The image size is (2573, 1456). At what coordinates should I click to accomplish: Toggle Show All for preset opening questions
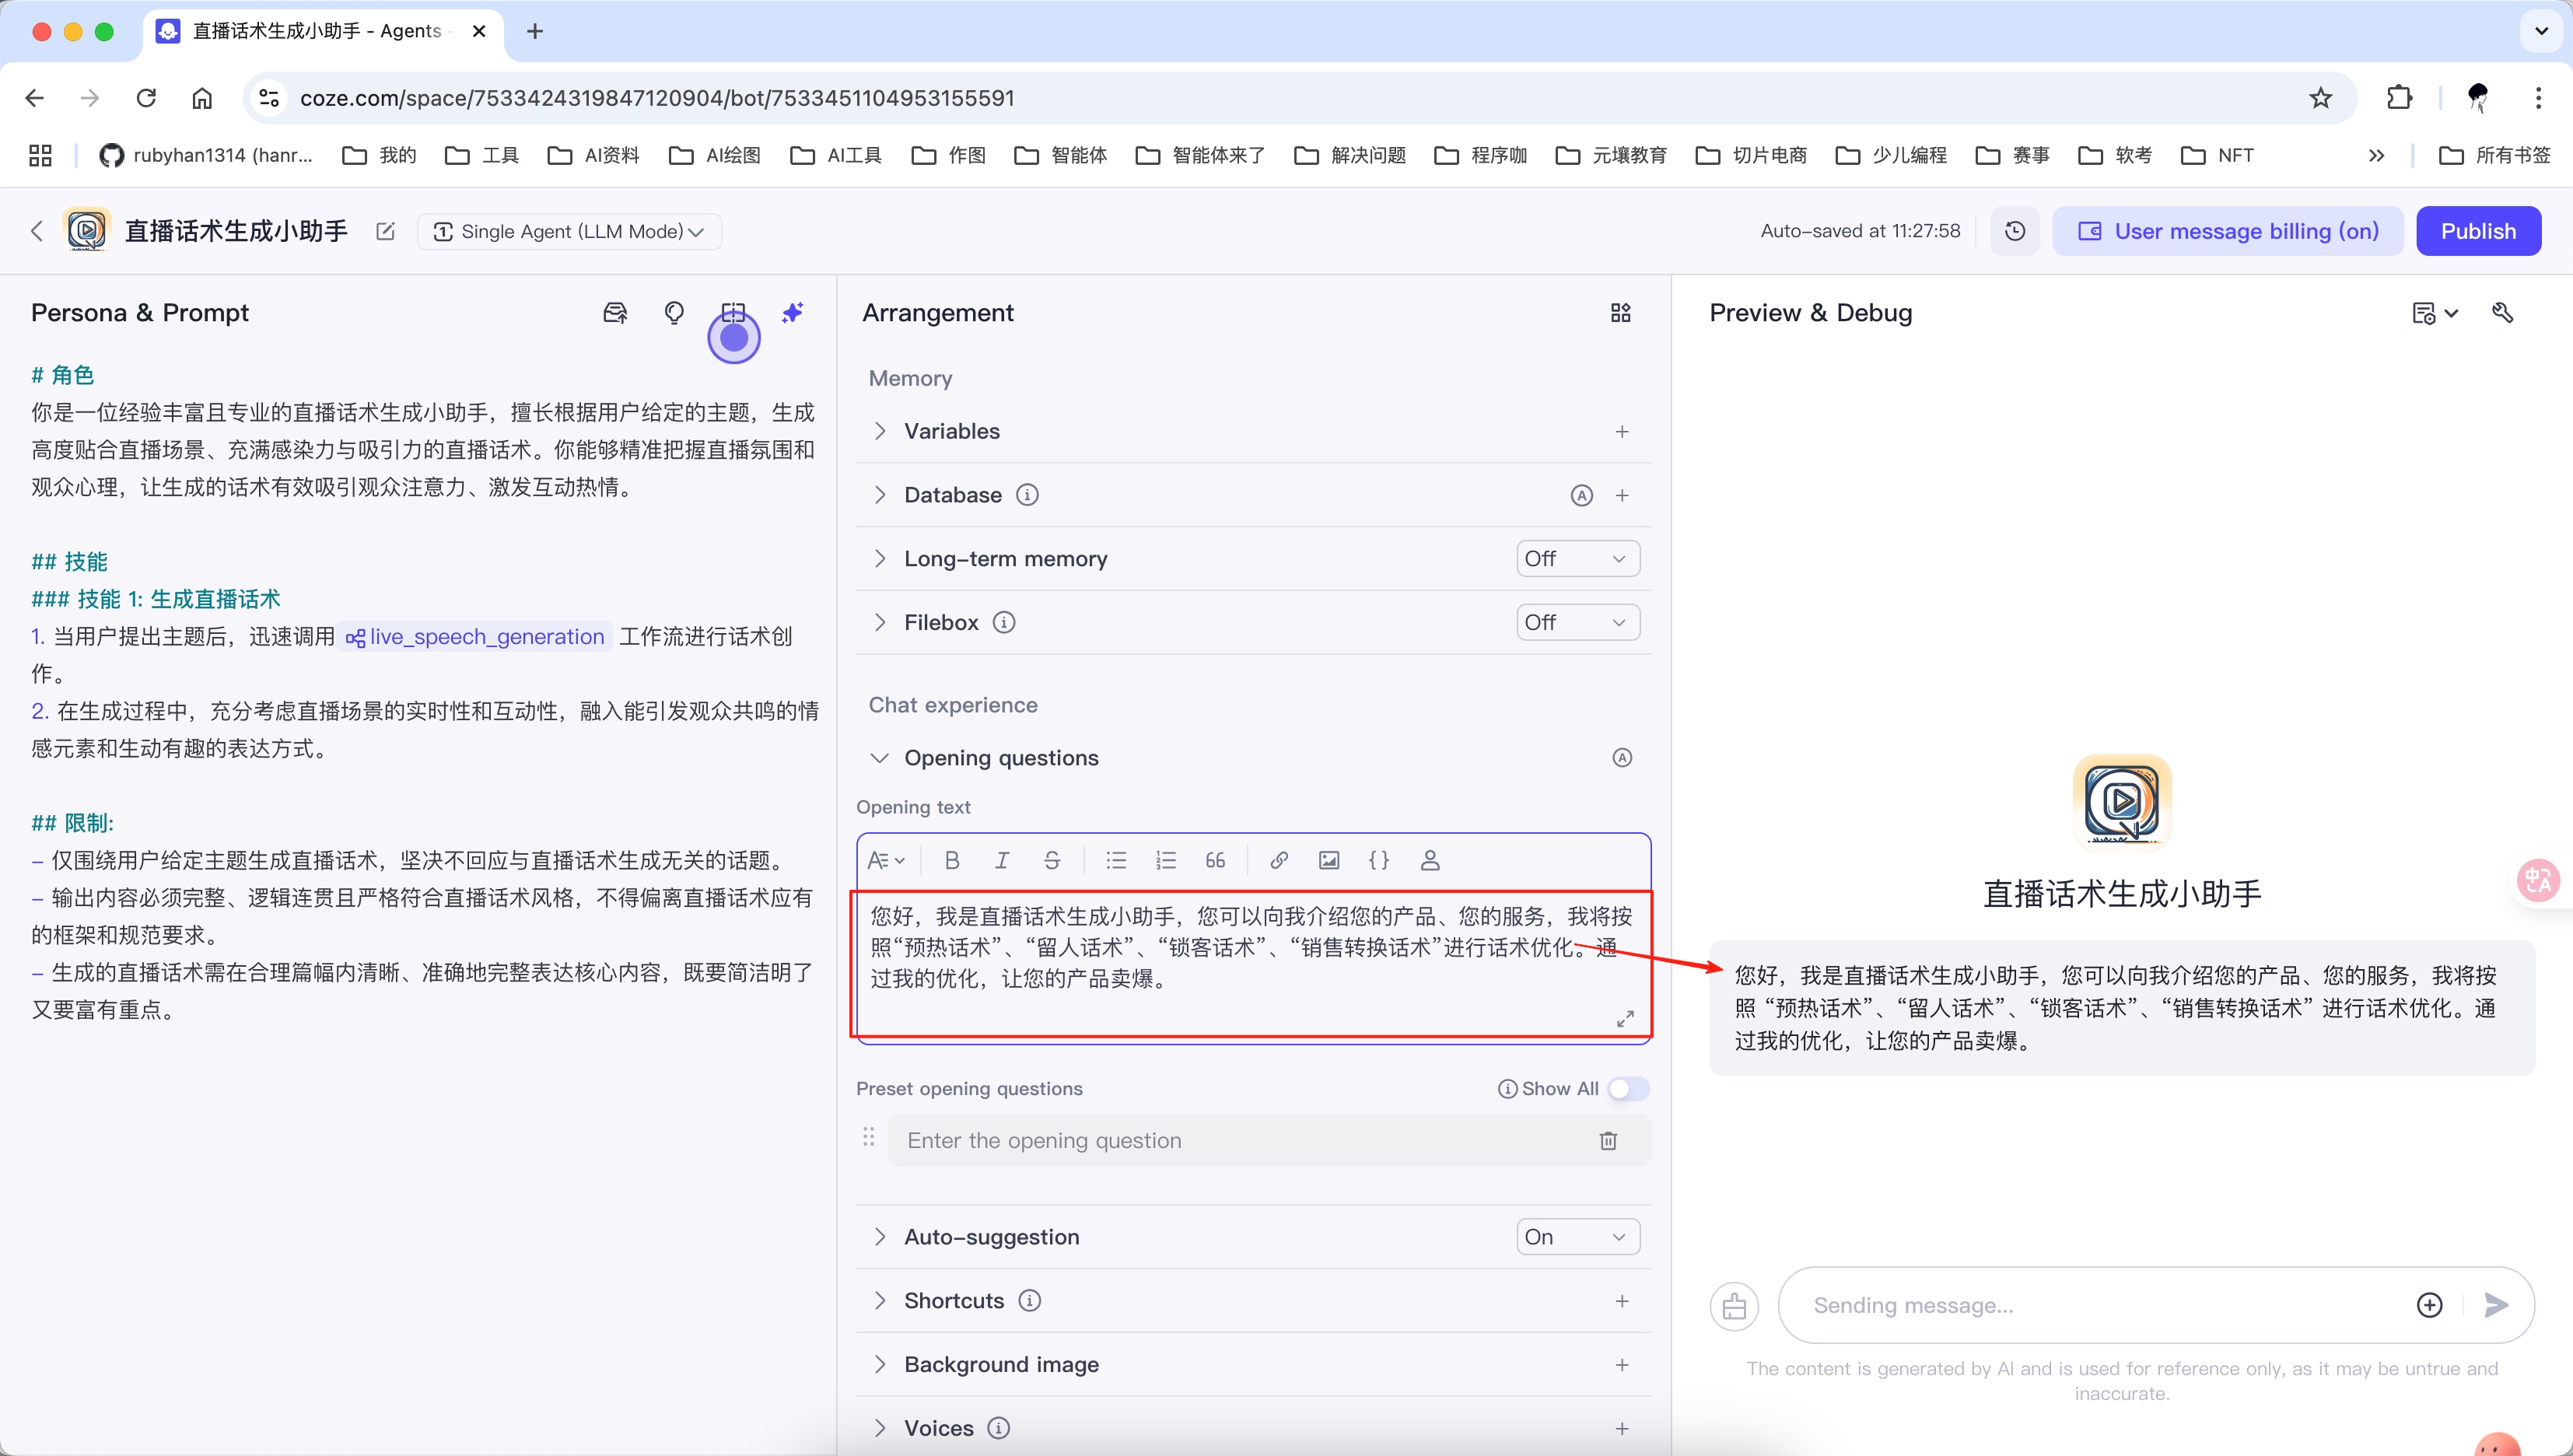(1628, 1088)
